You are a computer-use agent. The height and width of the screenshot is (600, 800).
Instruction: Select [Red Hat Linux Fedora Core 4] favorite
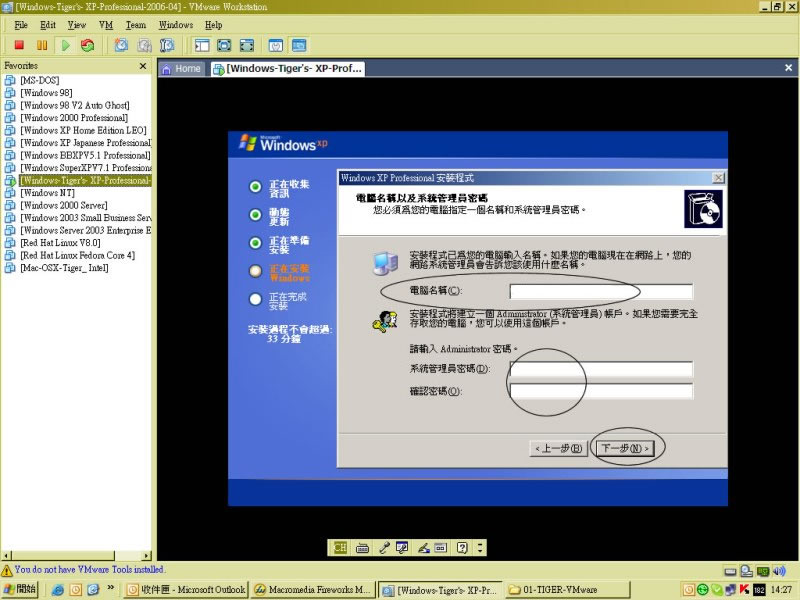[x=78, y=256]
